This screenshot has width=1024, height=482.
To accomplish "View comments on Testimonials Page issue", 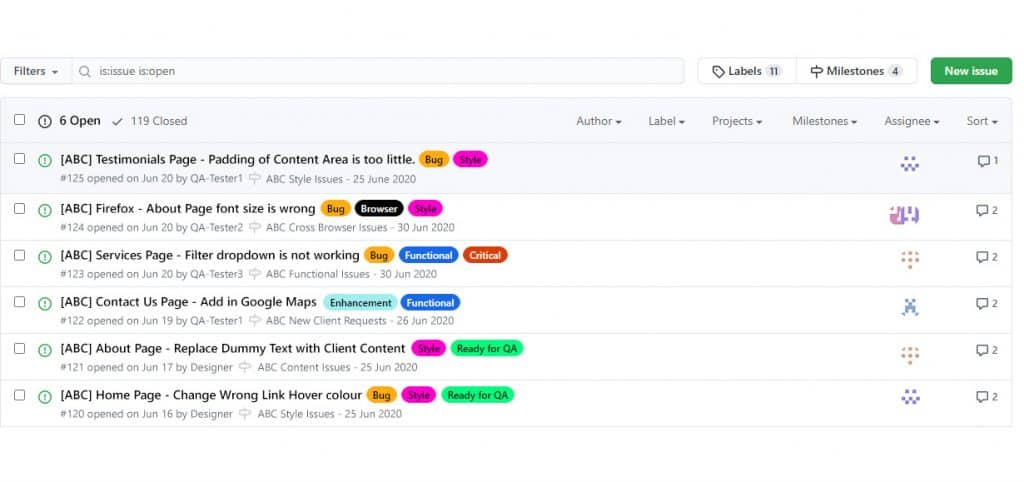I will coord(987,161).
